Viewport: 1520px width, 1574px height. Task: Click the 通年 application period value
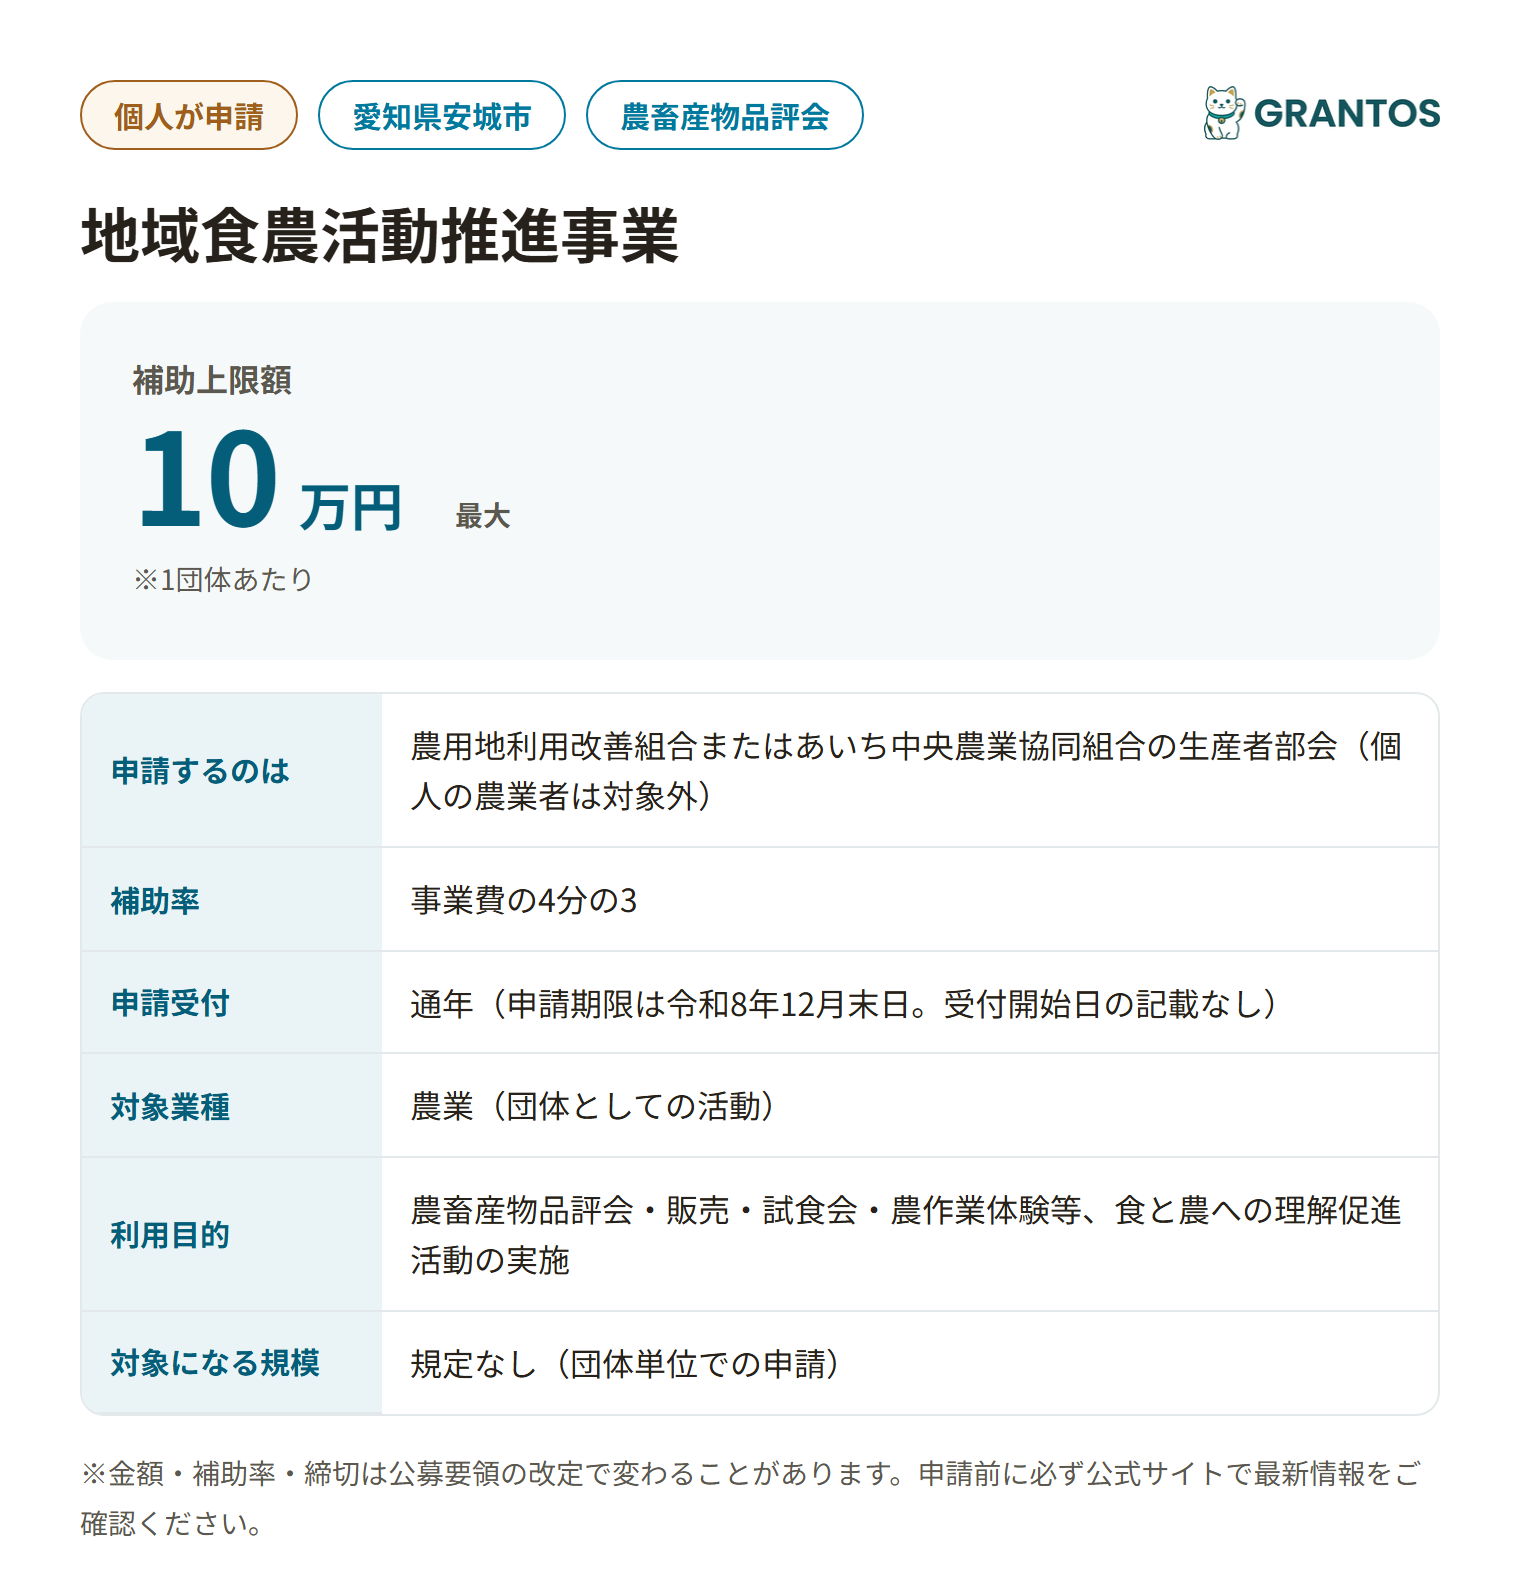click(x=844, y=1003)
